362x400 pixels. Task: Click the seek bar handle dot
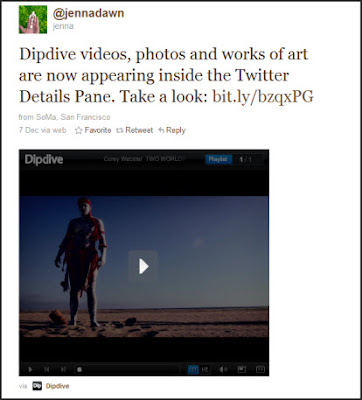click(x=79, y=369)
